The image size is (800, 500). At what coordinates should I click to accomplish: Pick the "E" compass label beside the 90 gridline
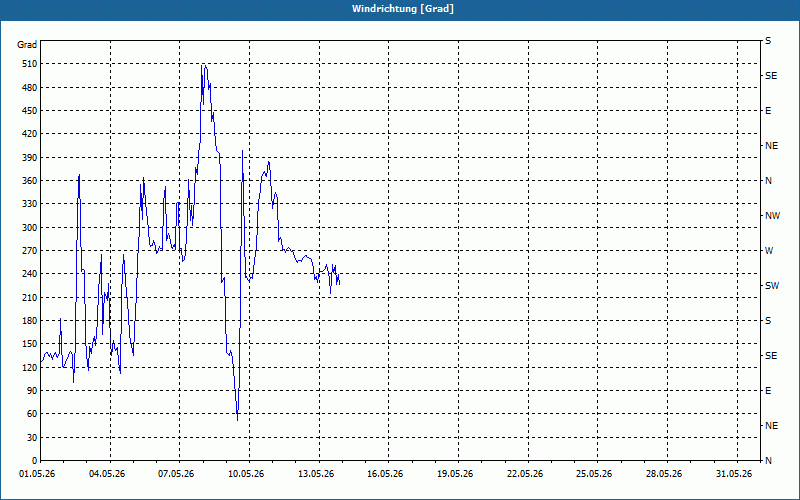tap(768, 391)
